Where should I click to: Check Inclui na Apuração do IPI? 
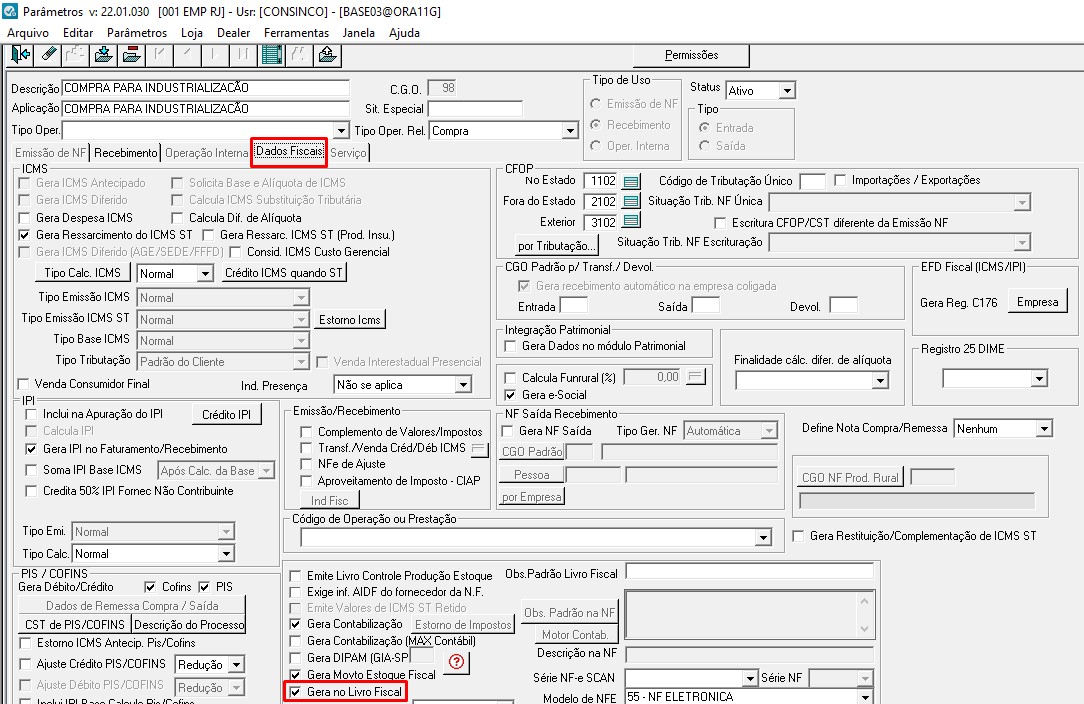31,414
